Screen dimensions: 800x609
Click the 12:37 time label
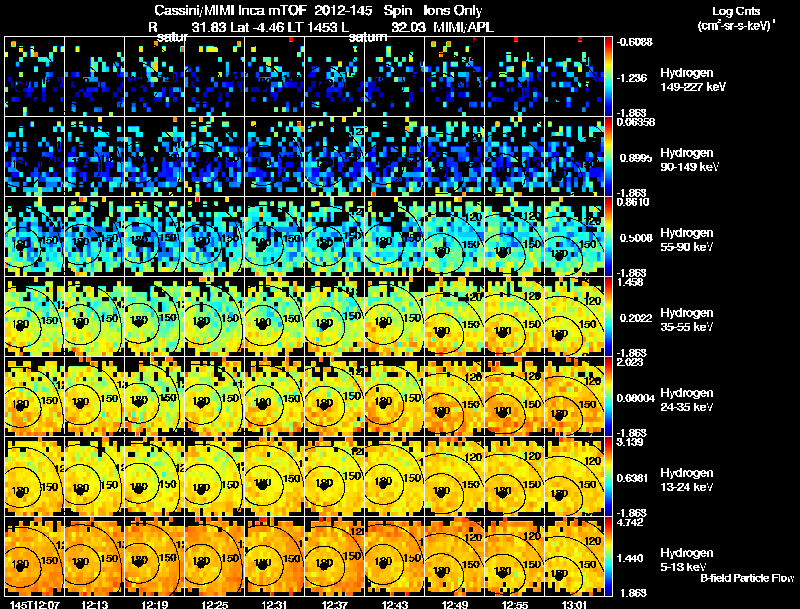335,604
